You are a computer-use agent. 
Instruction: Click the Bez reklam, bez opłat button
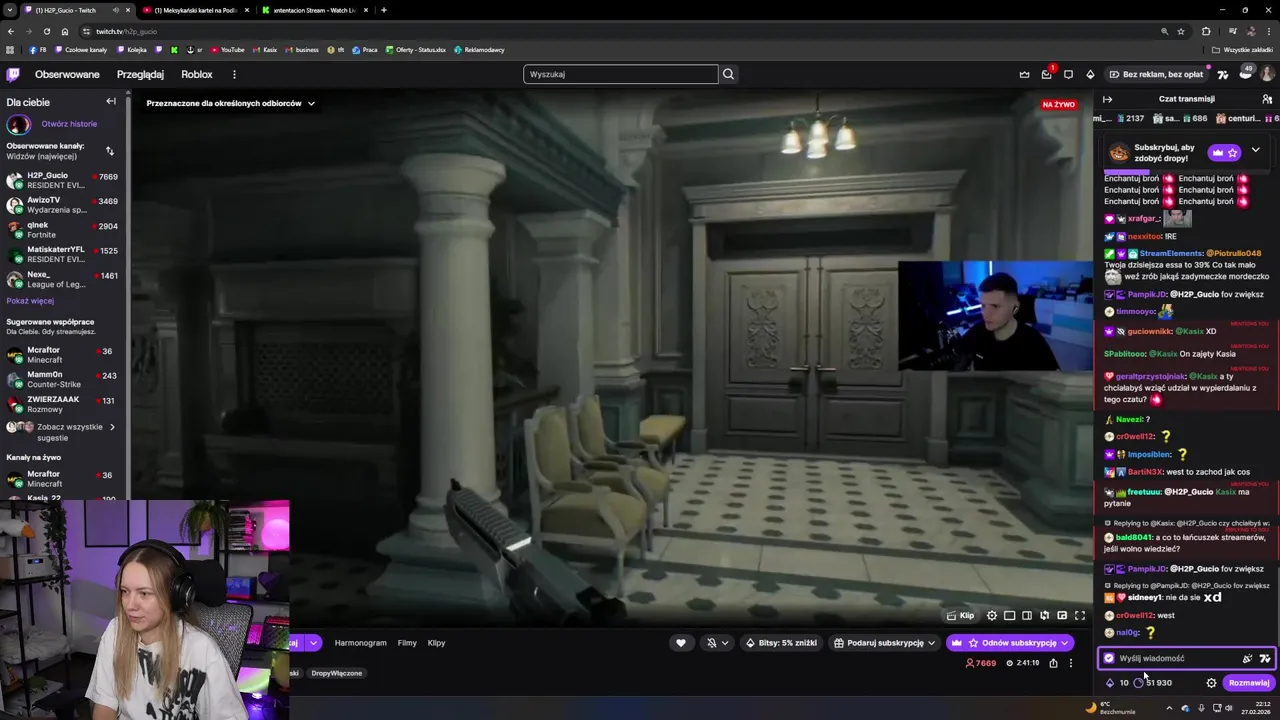point(1155,74)
